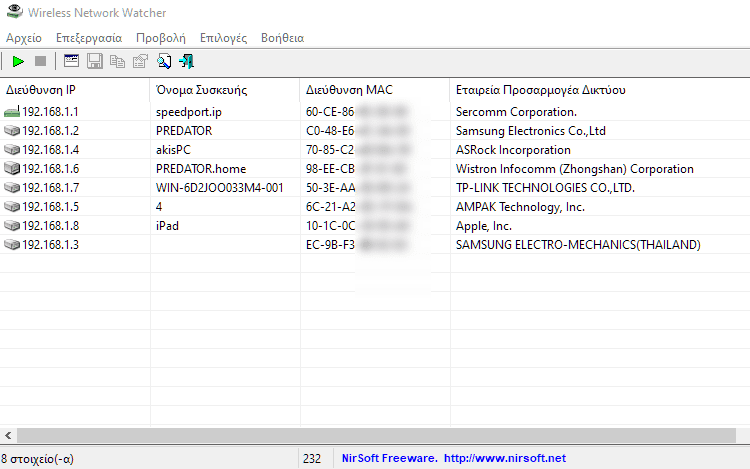Open the Επιλογές menu
750x469 pixels.
click(223, 38)
